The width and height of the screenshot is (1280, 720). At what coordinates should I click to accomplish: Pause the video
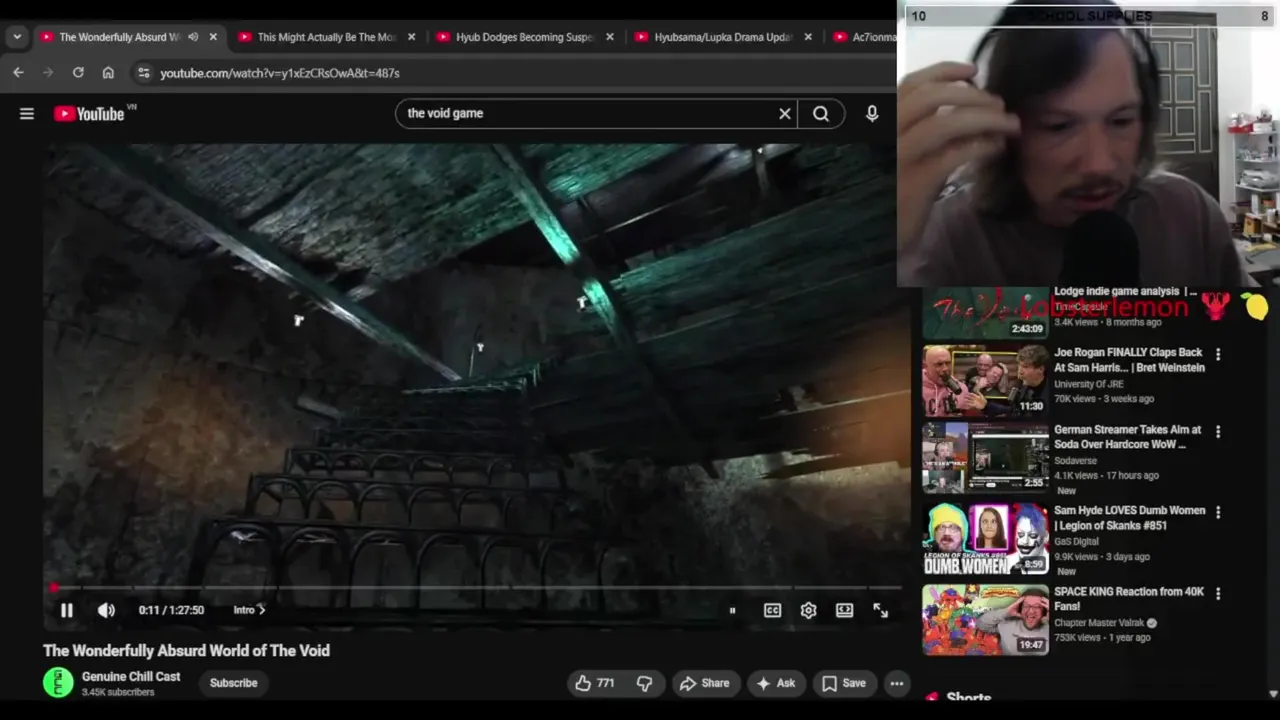click(67, 610)
